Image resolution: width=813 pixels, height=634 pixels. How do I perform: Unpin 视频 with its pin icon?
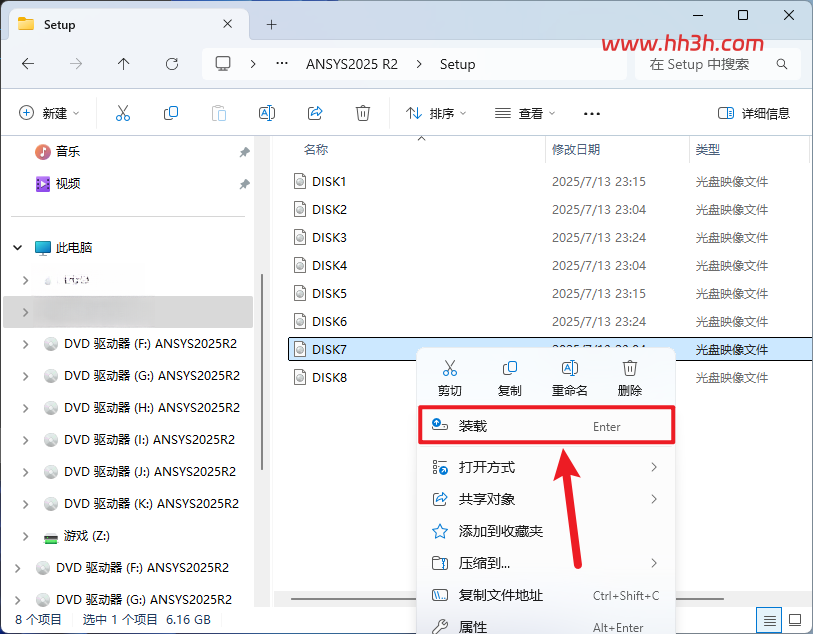[x=244, y=184]
